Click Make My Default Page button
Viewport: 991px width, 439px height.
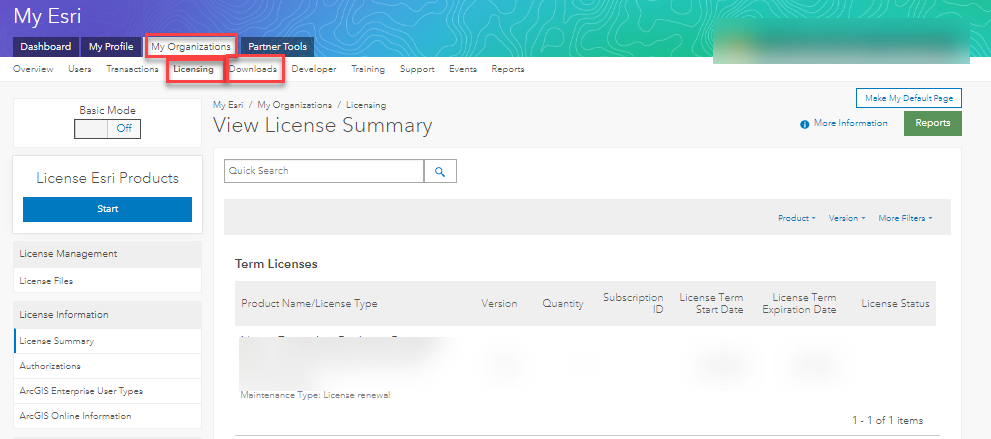(x=908, y=99)
